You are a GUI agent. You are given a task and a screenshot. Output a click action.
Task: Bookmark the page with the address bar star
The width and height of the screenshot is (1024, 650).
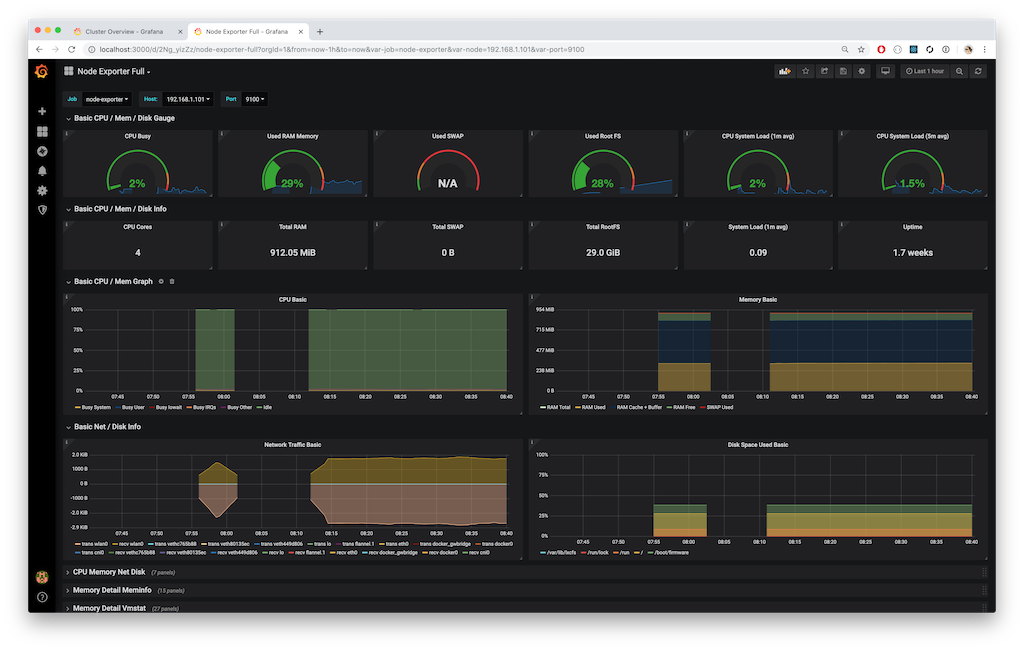(861, 50)
